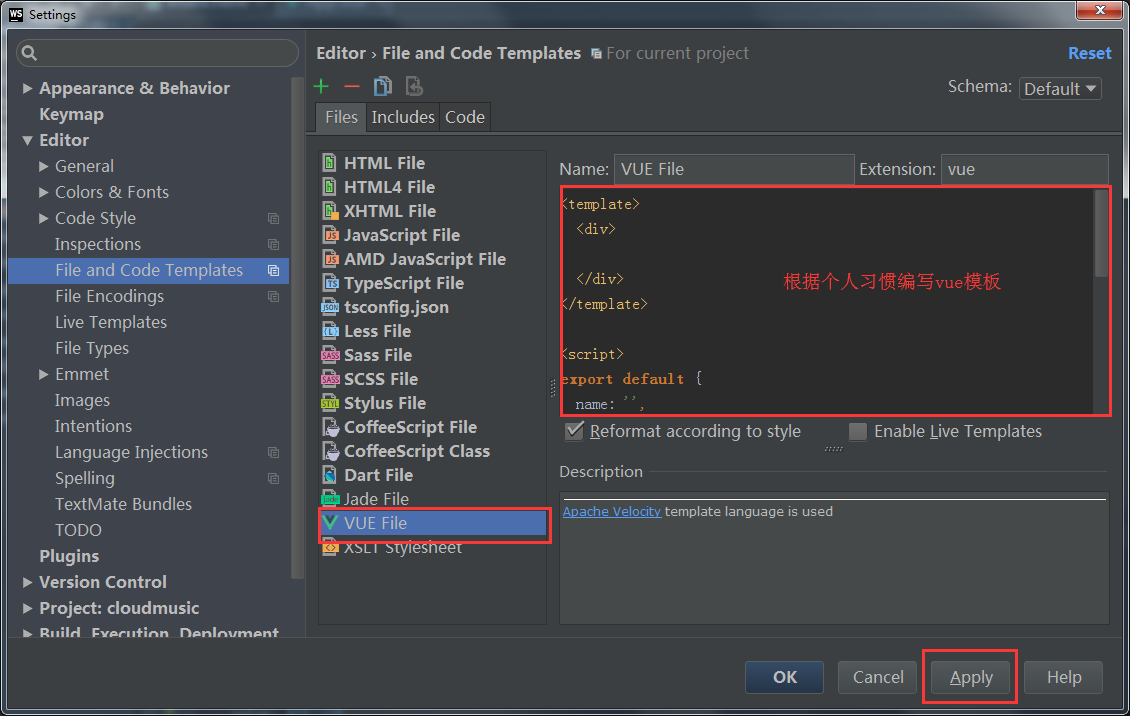Click the template code editor scrollbar

pyautogui.click(x=1100, y=233)
